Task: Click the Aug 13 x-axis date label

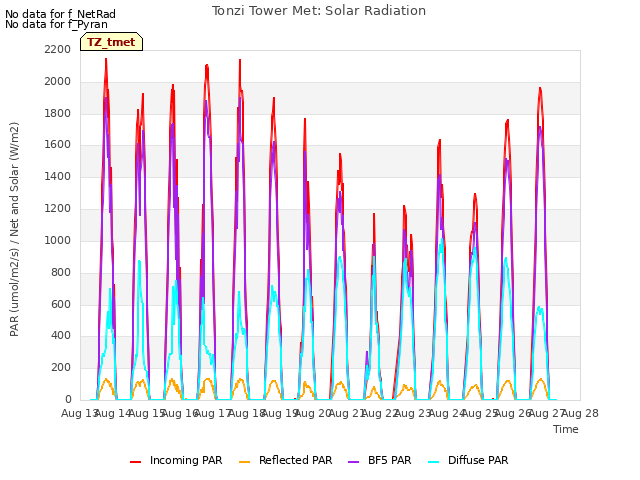Action: 79,413
